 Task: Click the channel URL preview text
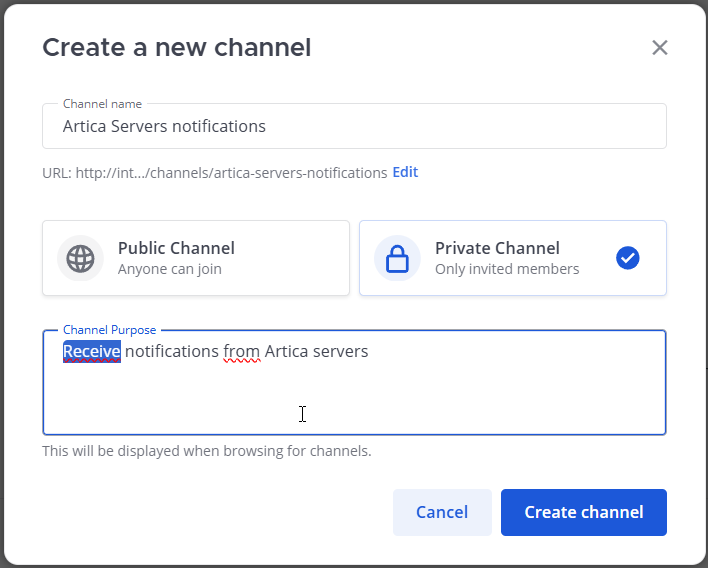pyautogui.click(x=214, y=173)
